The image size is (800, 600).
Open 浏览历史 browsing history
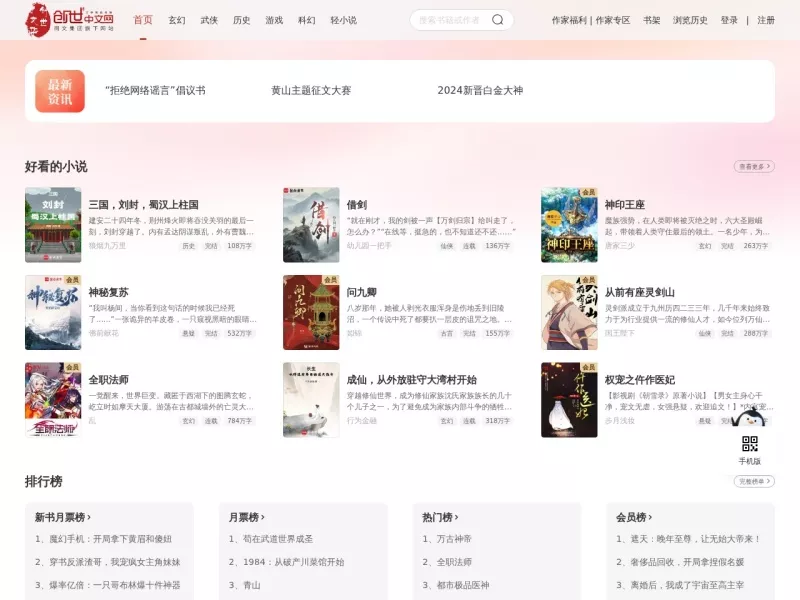690,20
